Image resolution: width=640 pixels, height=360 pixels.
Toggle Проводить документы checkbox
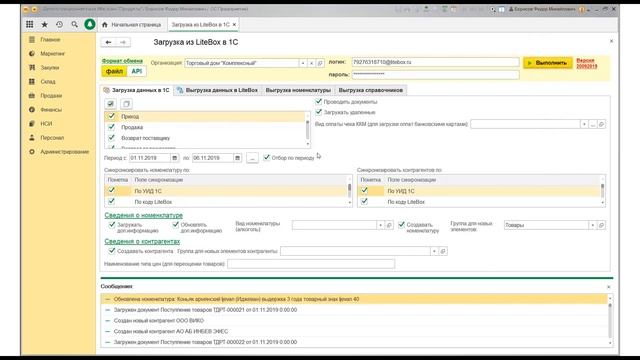click(318, 102)
